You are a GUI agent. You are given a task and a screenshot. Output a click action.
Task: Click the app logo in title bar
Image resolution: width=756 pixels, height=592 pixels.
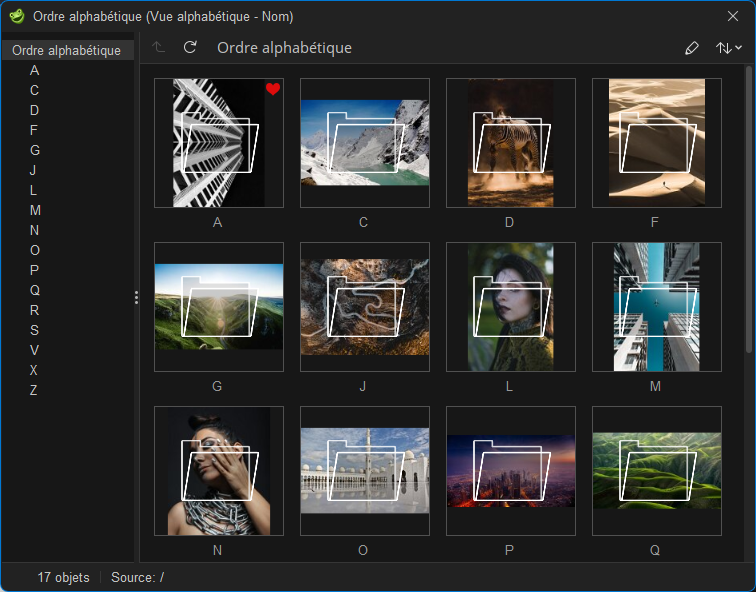(16, 16)
